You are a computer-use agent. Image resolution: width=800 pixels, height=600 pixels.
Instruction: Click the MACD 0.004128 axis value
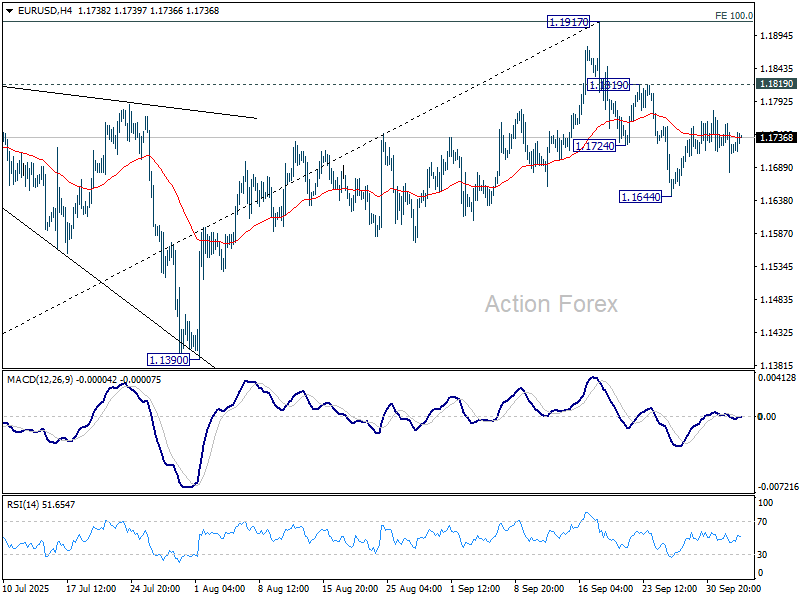(x=776, y=377)
